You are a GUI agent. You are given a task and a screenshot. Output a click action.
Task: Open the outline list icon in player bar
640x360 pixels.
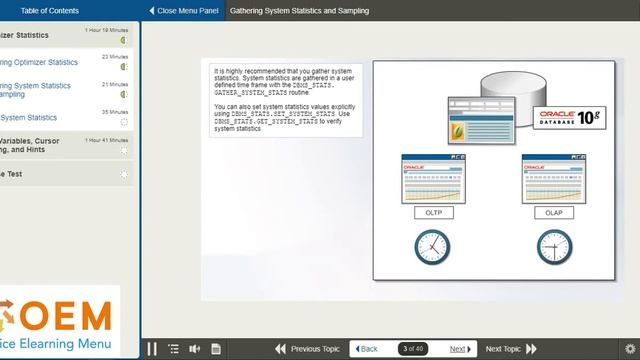point(173,349)
